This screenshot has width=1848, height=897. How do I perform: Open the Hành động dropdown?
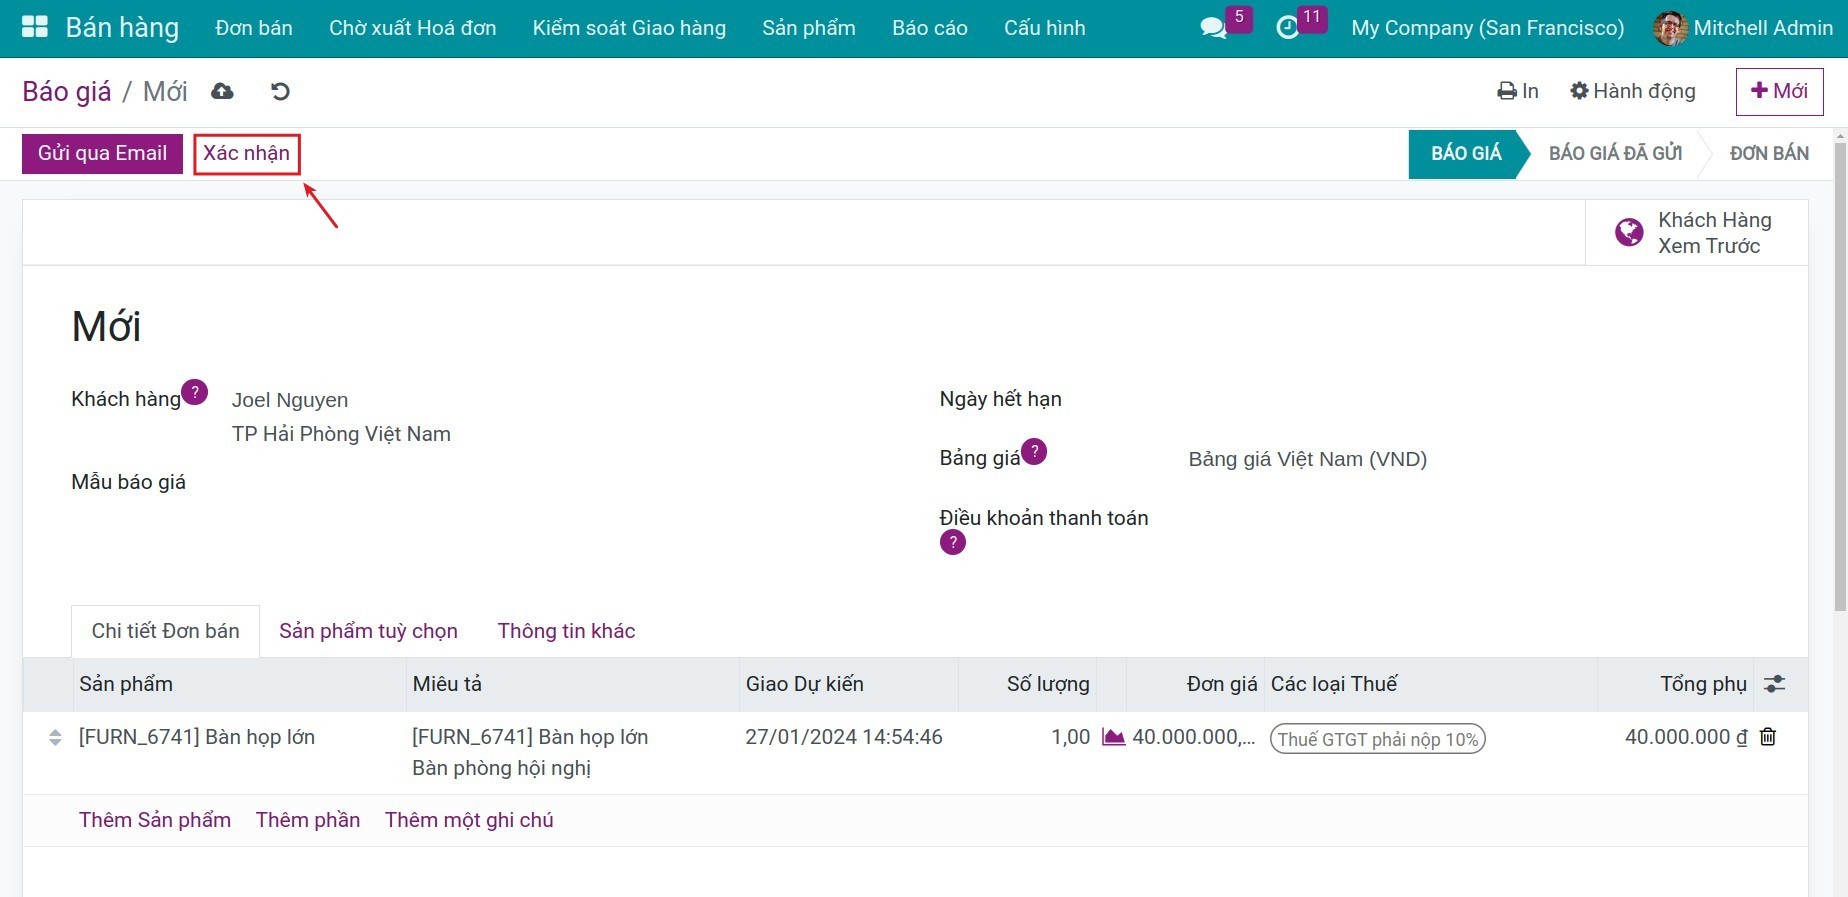(x=1633, y=92)
